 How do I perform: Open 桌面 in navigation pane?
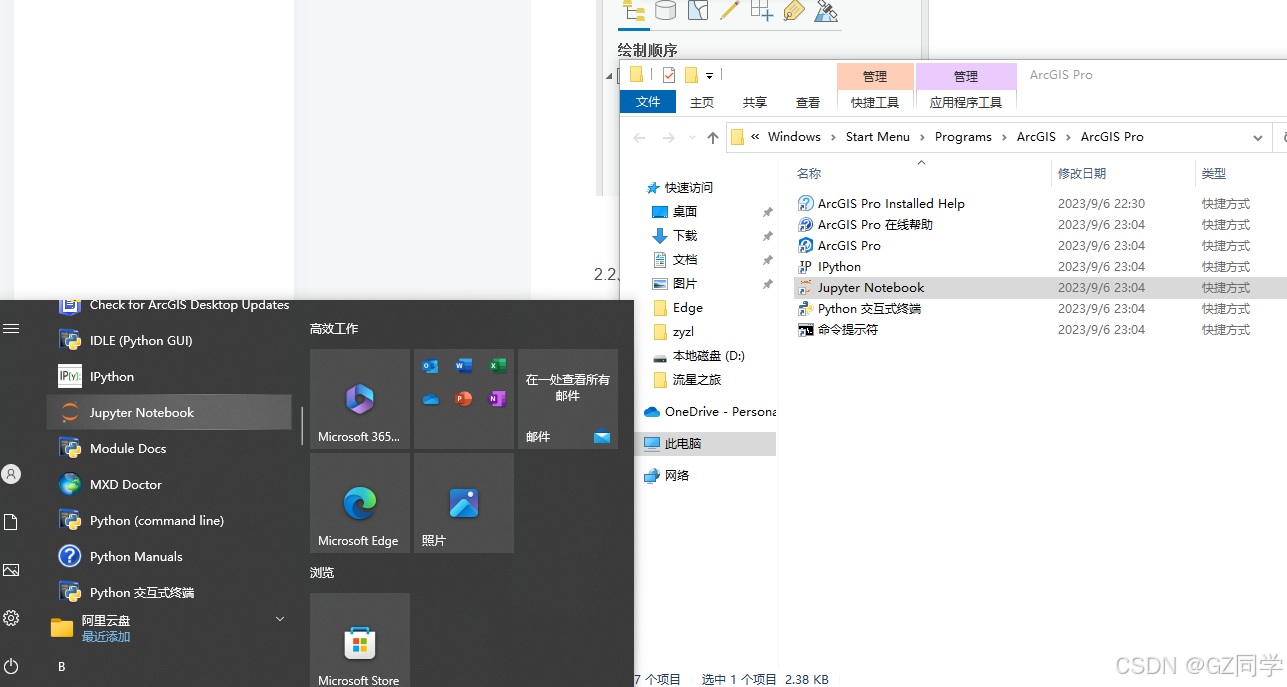(x=685, y=212)
